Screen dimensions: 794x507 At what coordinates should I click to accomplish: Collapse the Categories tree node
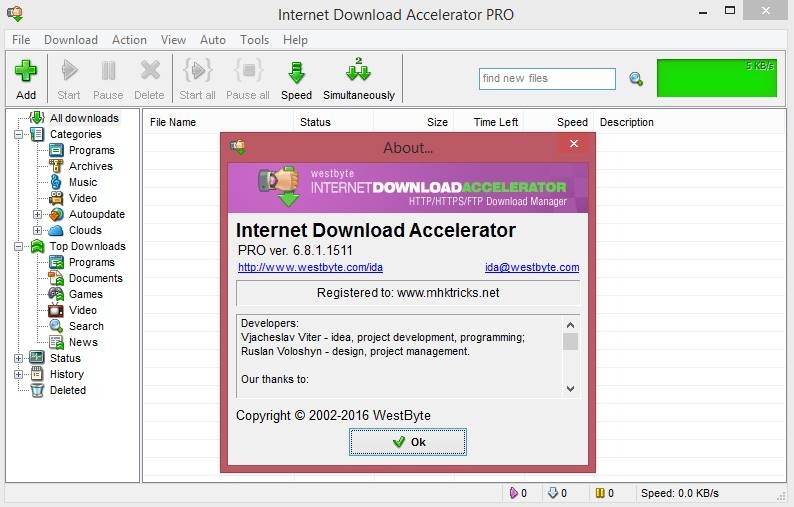coord(19,134)
